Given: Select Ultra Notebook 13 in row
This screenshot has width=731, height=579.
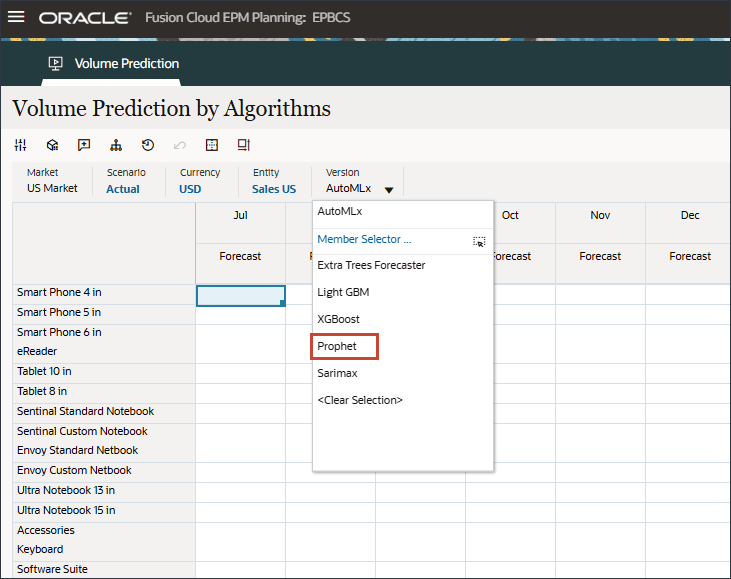Looking at the screenshot, I should [x=66, y=491].
